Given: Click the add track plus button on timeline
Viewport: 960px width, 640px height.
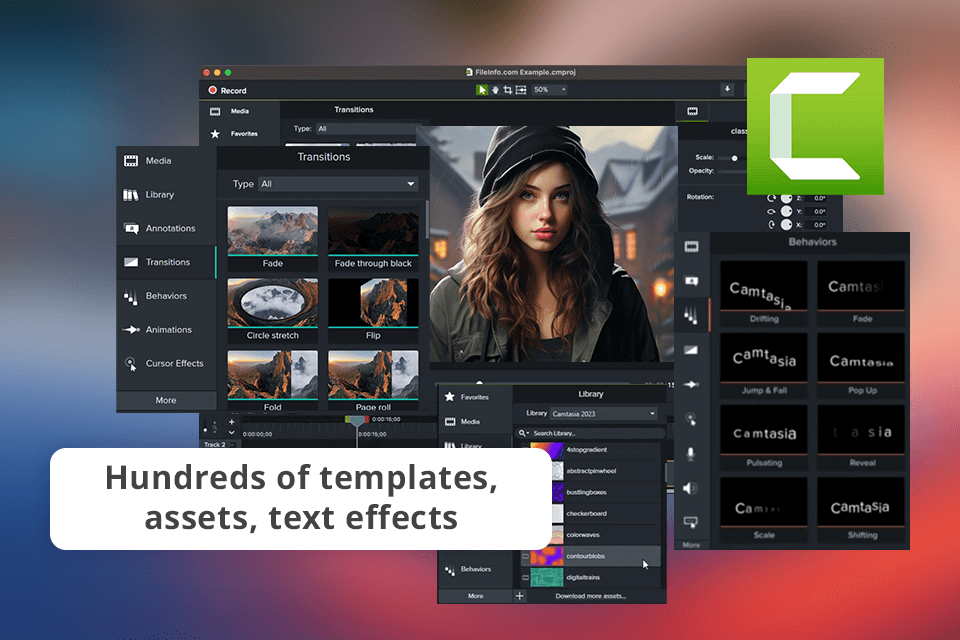Looking at the screenshot, I should [x=231, y=422].
